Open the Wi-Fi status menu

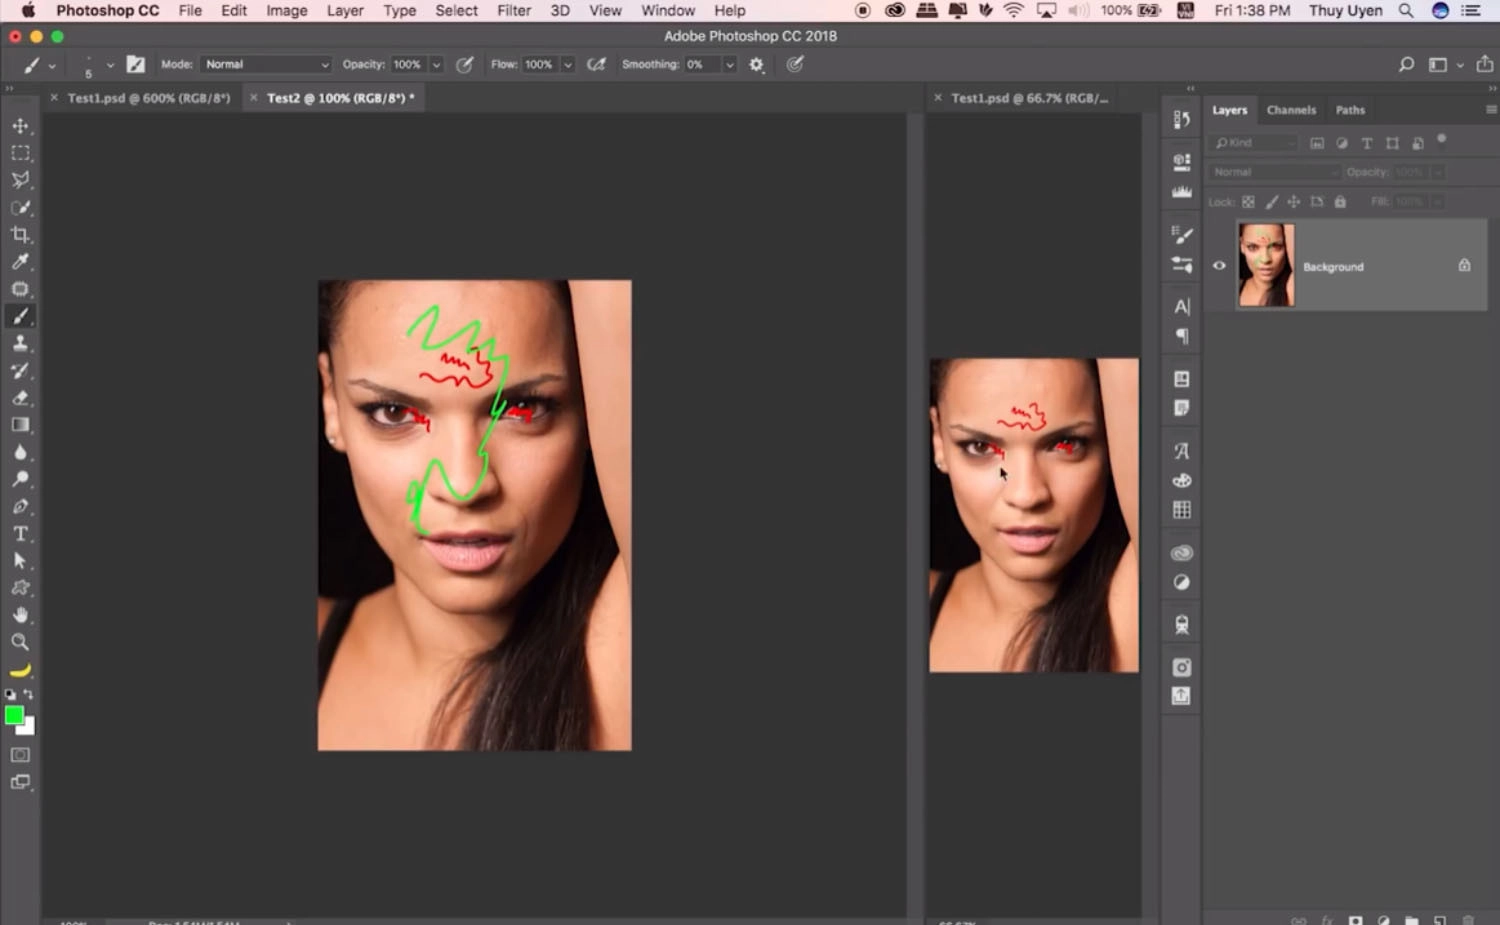click(x=1014, y=10)
